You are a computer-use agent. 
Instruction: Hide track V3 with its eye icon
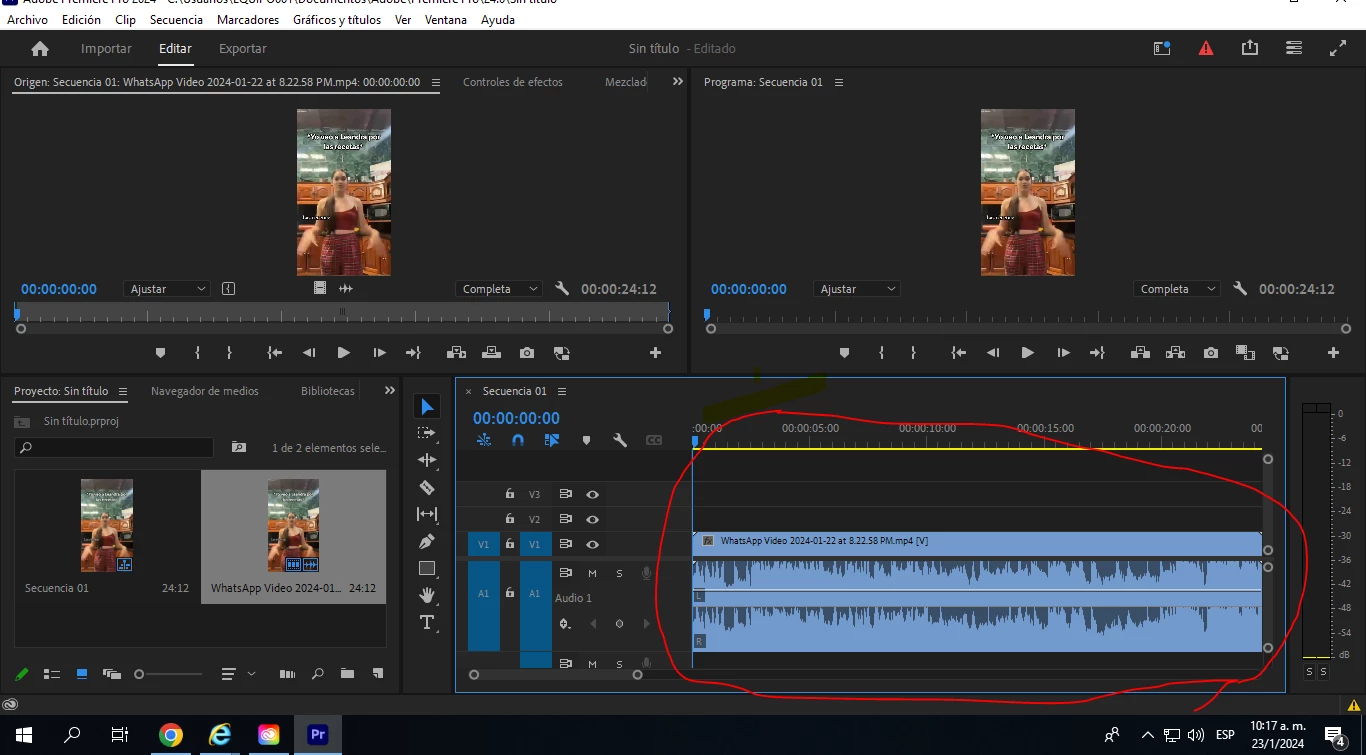coord(592,494)
